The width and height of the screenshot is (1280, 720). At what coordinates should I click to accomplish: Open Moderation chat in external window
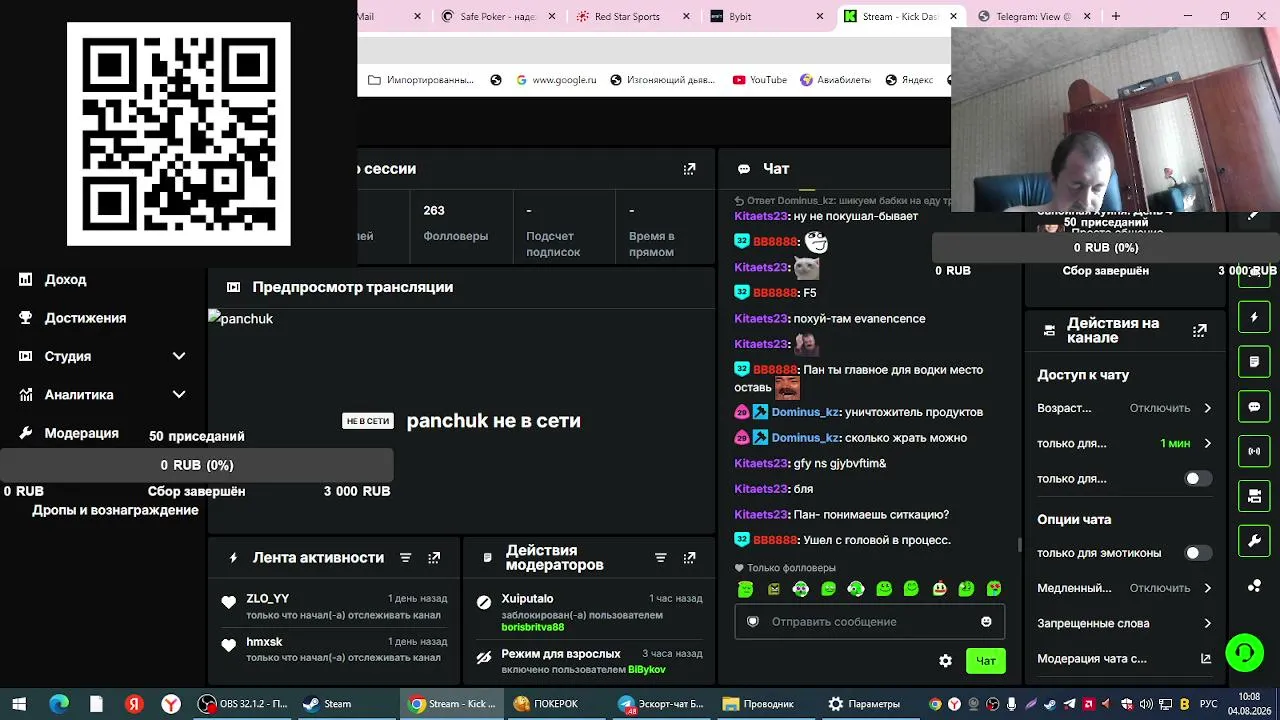1206,659
